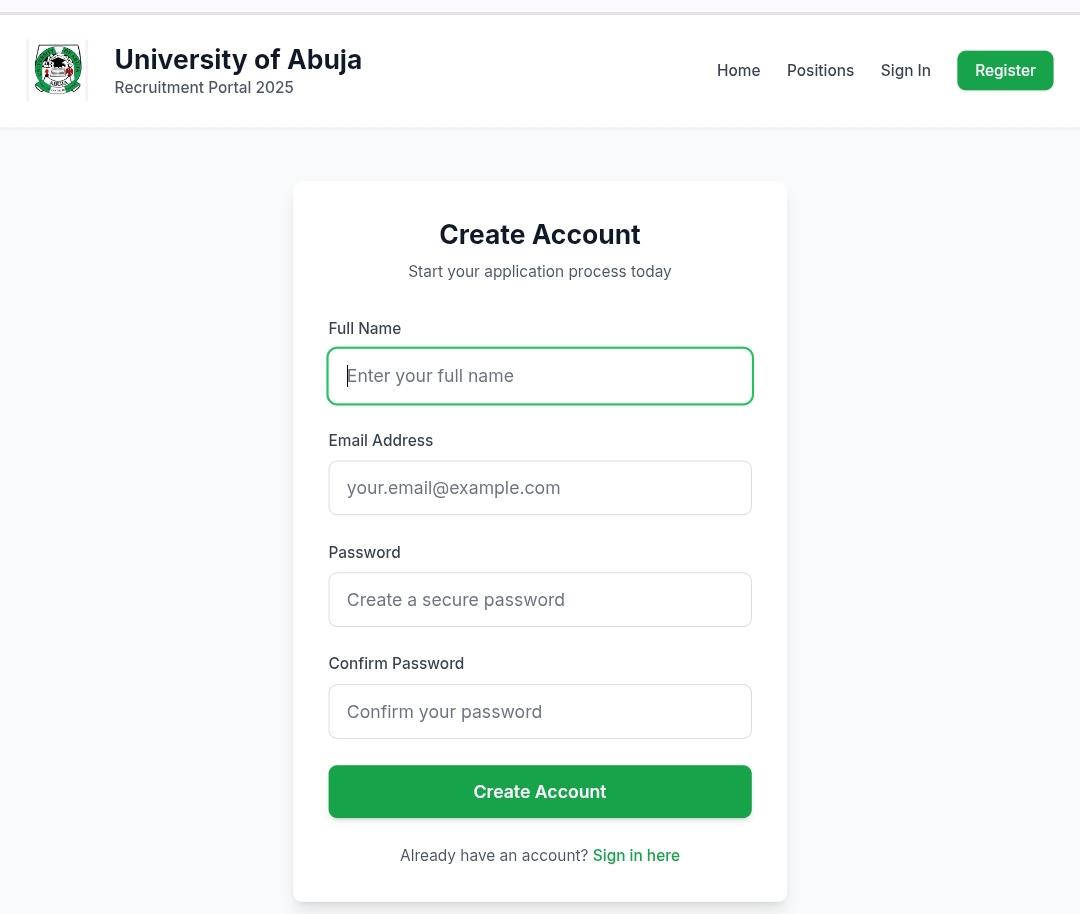Open Sign In from the header
The image size is (1080, 914).
coord(905,70)
